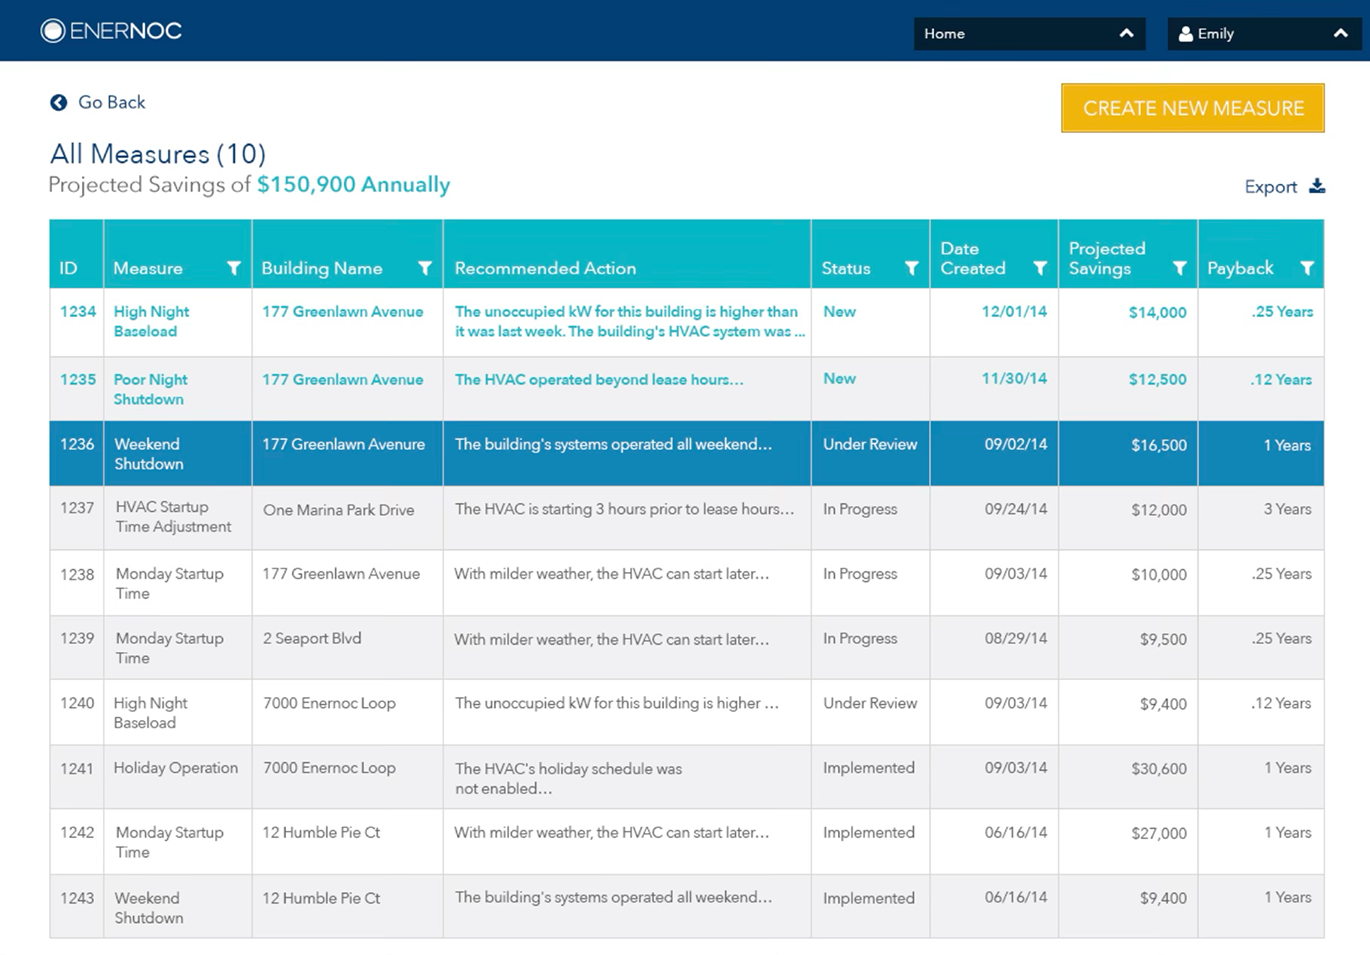Click One Marina Park Drive building cell
1370x955 pixels.
click(338, 510)
